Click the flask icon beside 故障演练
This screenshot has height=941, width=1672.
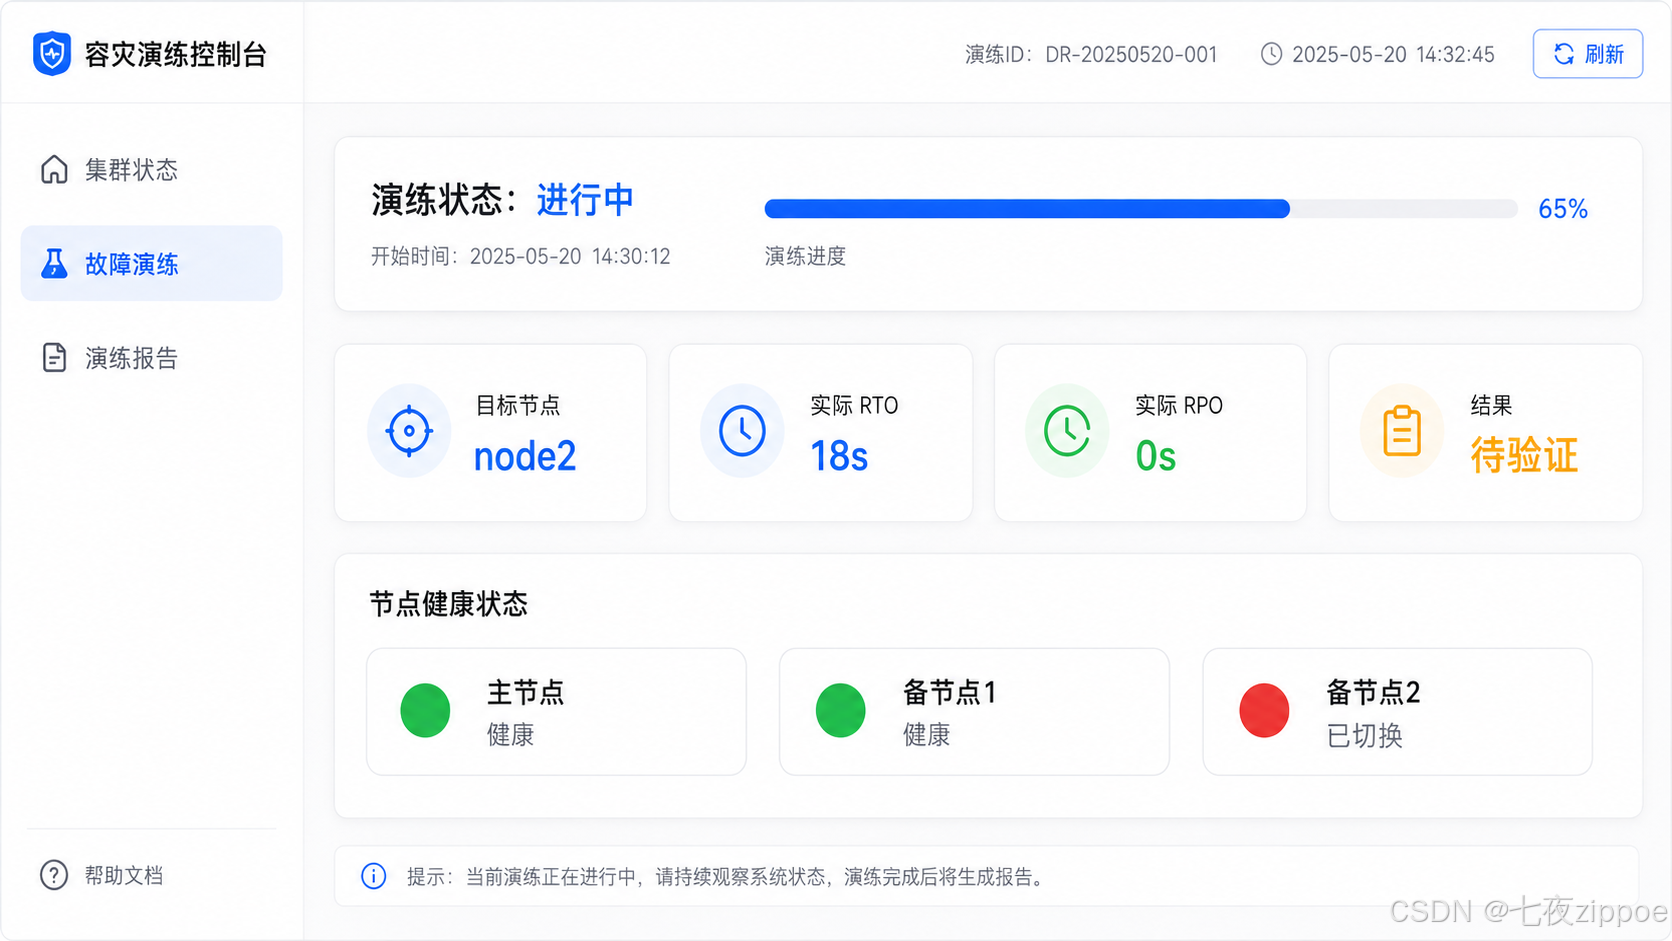coord(54,264)
